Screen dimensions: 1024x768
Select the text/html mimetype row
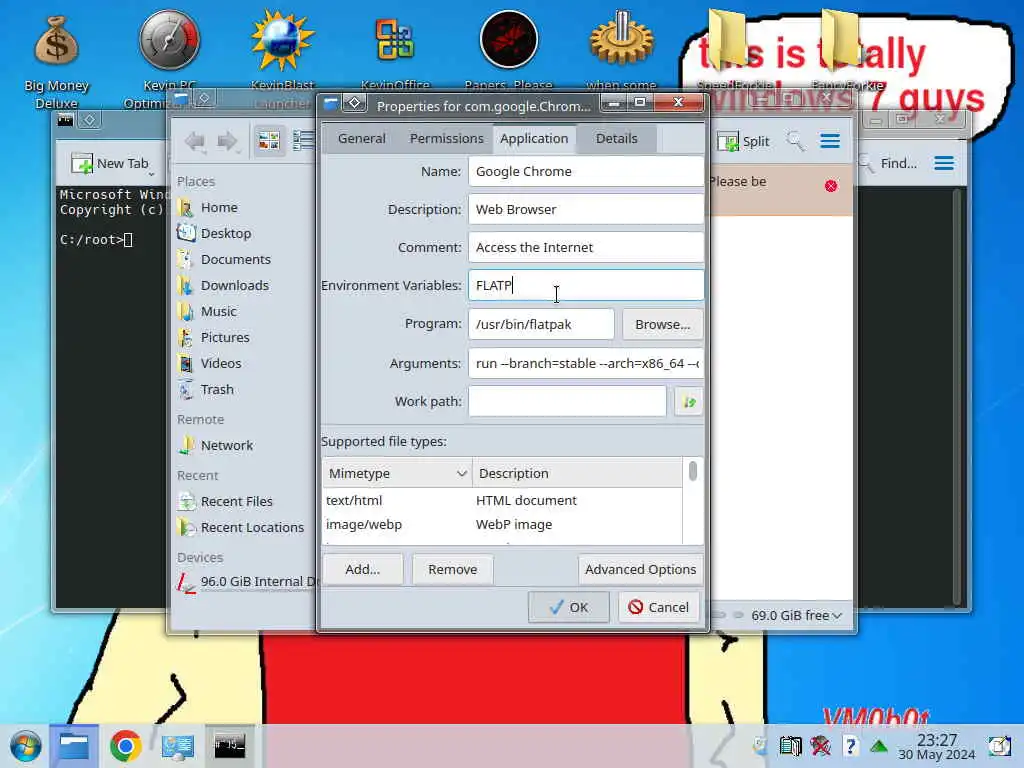pos(502,500)
